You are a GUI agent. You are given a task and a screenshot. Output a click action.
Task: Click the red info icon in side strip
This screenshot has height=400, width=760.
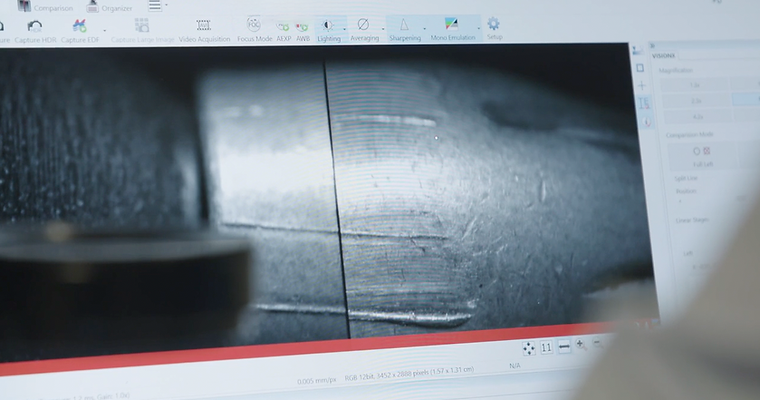tap(647, 122)
